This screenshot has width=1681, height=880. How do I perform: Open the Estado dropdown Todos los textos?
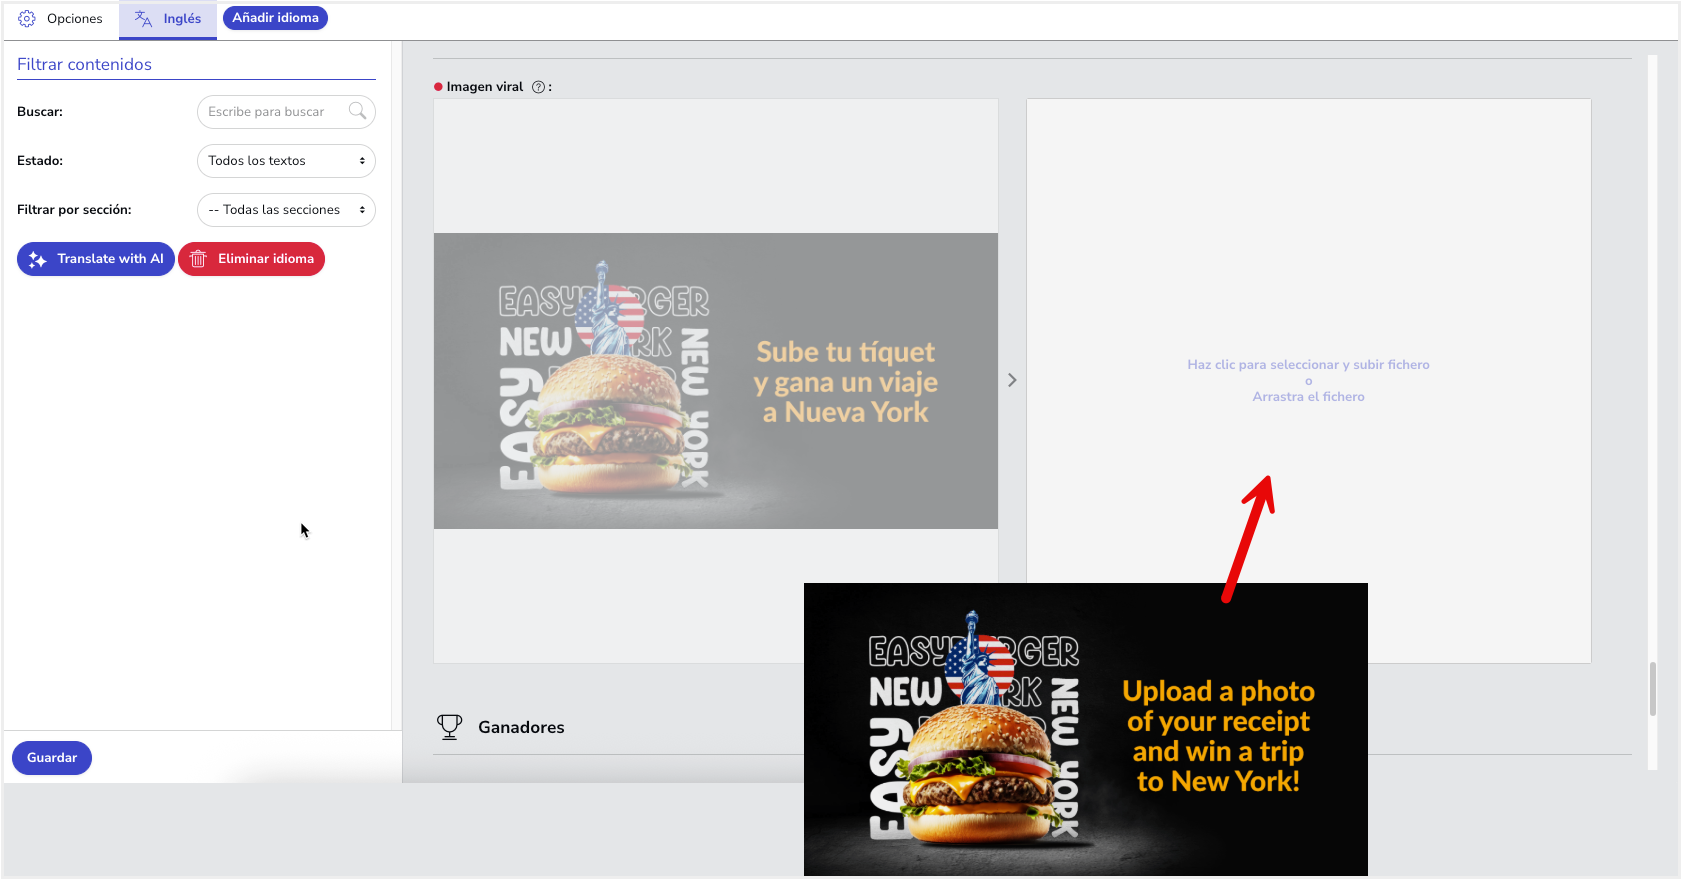click(x=286, y=161)
